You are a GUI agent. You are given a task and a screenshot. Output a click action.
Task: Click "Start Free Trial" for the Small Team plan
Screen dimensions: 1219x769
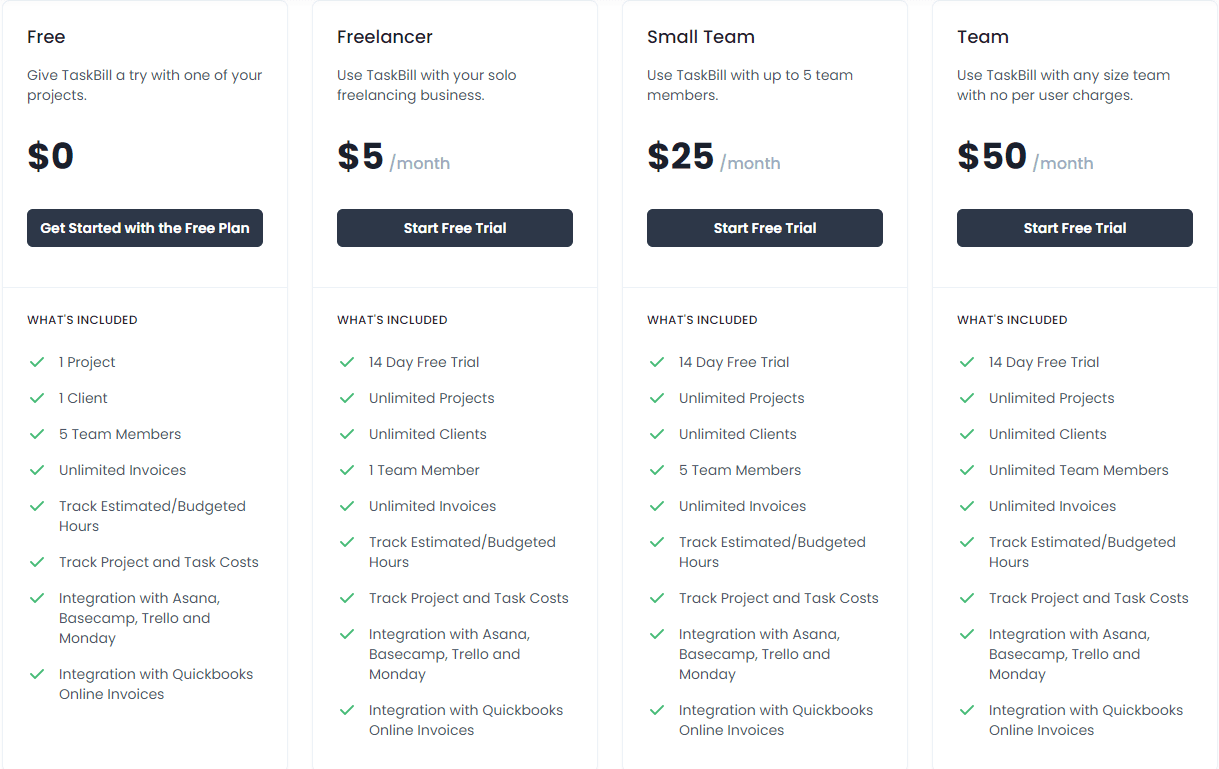[764, 228]
